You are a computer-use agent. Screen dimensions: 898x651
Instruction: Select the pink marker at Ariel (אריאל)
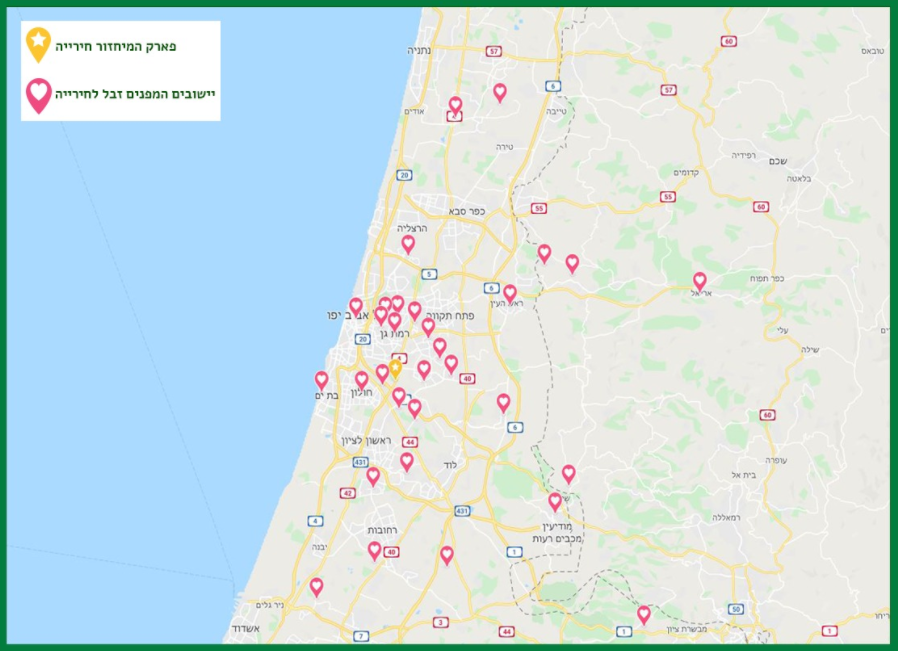pos(699,281)
